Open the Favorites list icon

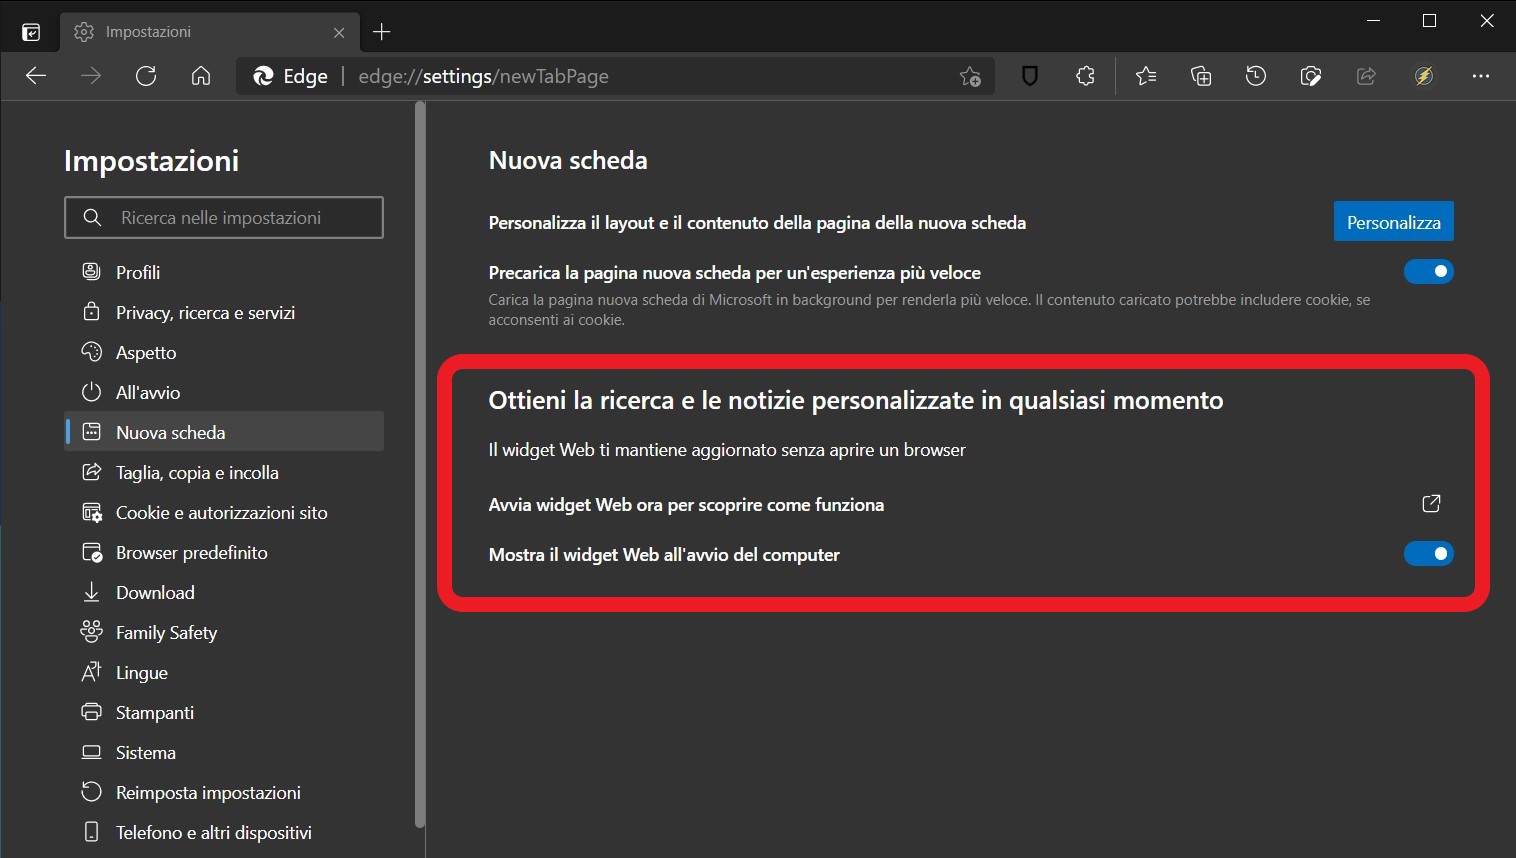click(1146, 76)
